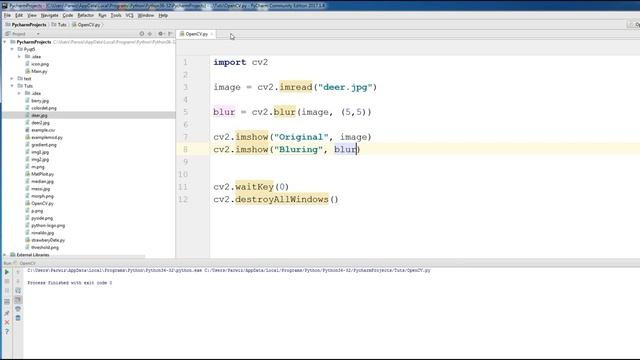The width and height of the screenshot is (640, 360).
Task: Open the File menu
Action: [7, 16]
